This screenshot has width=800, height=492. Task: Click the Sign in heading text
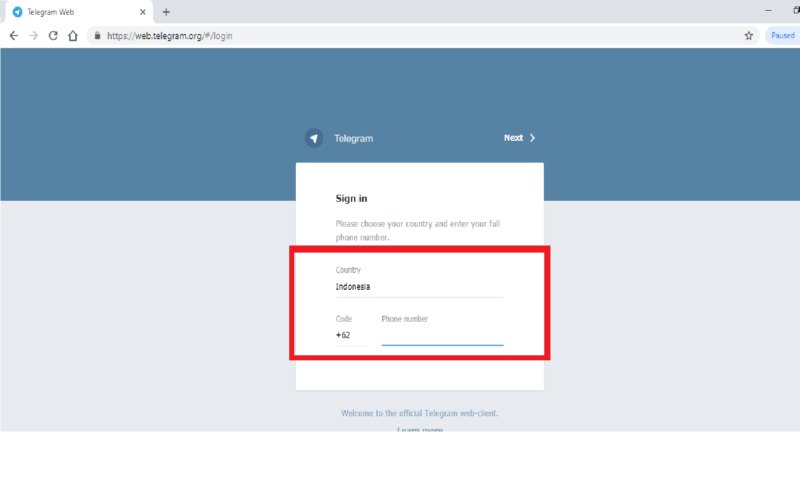pyautogui.click(x=351, y=199)
